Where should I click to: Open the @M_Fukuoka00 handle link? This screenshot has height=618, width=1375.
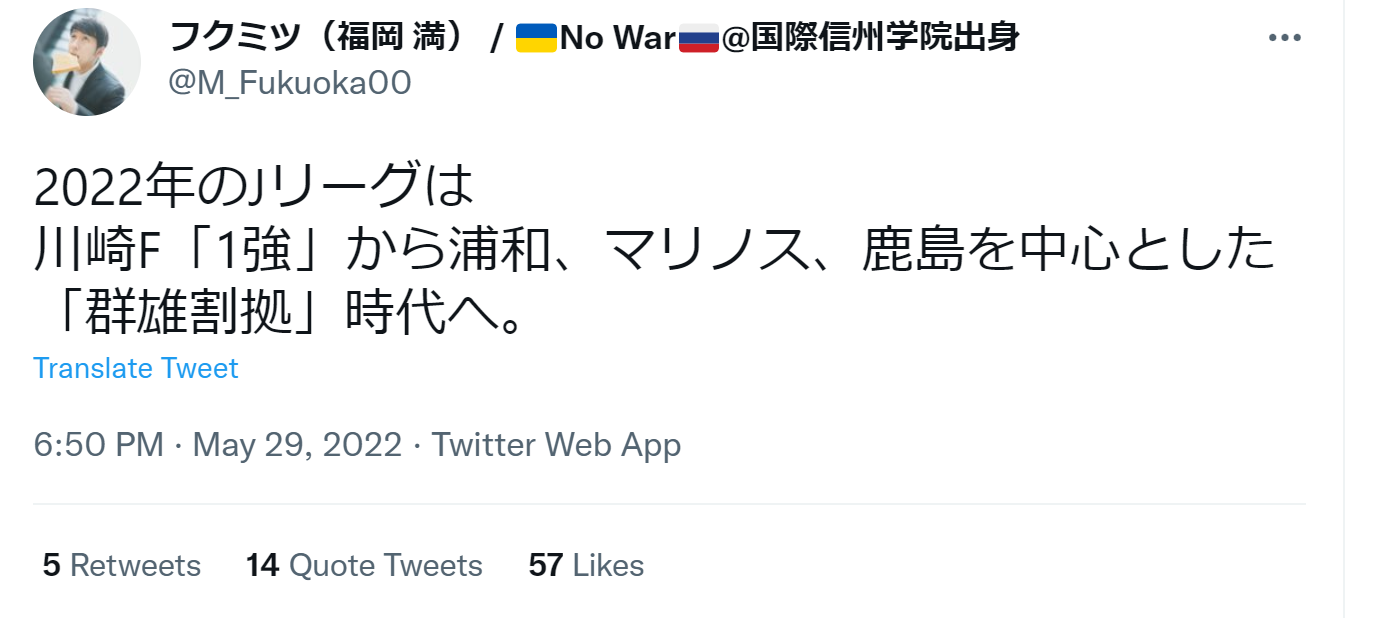click(x=290, y=83)
